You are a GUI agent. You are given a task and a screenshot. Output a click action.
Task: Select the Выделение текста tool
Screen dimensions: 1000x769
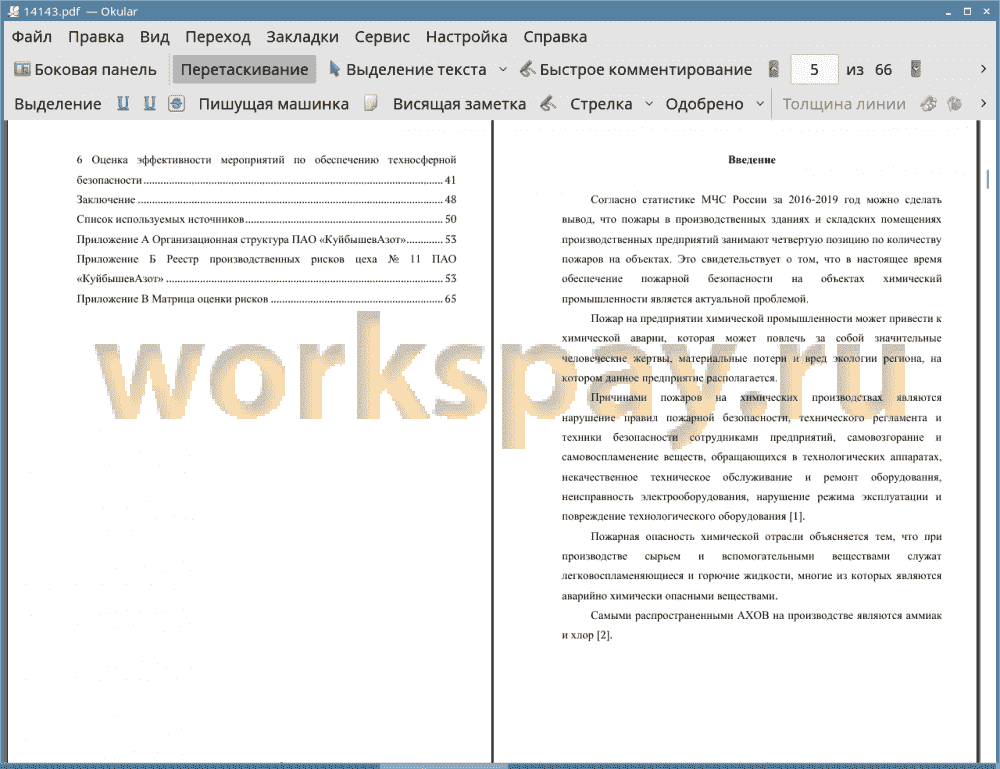point(408,69)
